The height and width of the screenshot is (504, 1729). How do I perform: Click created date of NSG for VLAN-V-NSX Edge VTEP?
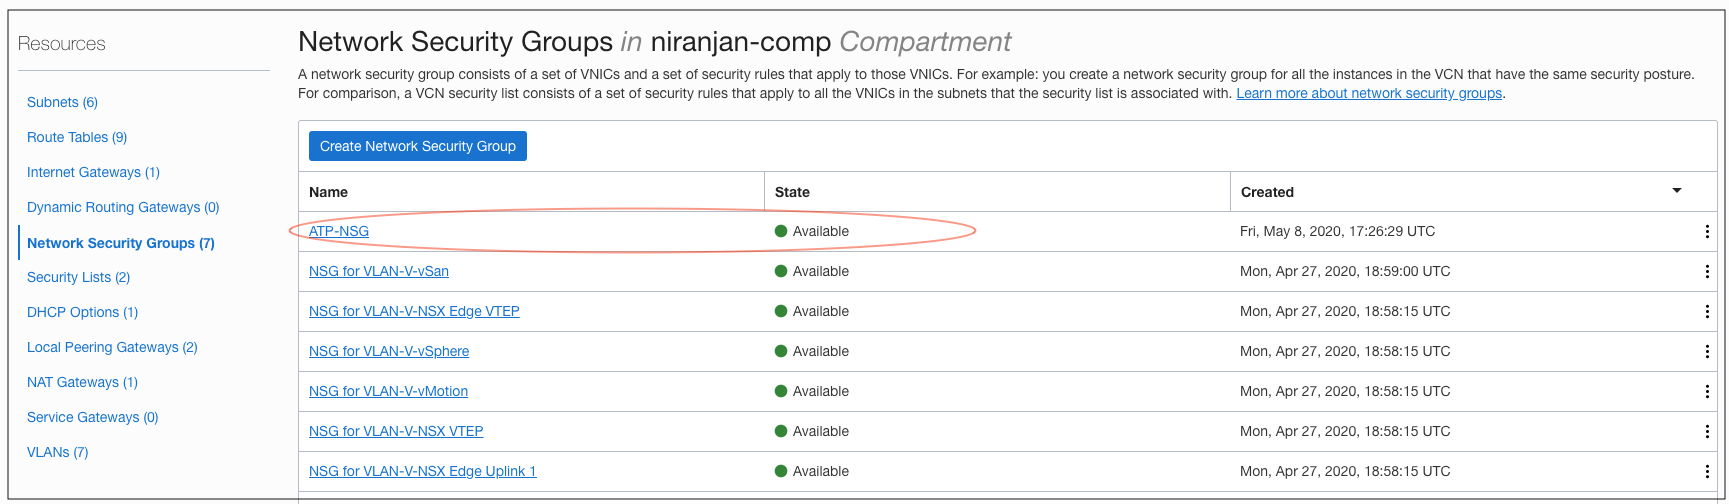[x=1345, y=311]
